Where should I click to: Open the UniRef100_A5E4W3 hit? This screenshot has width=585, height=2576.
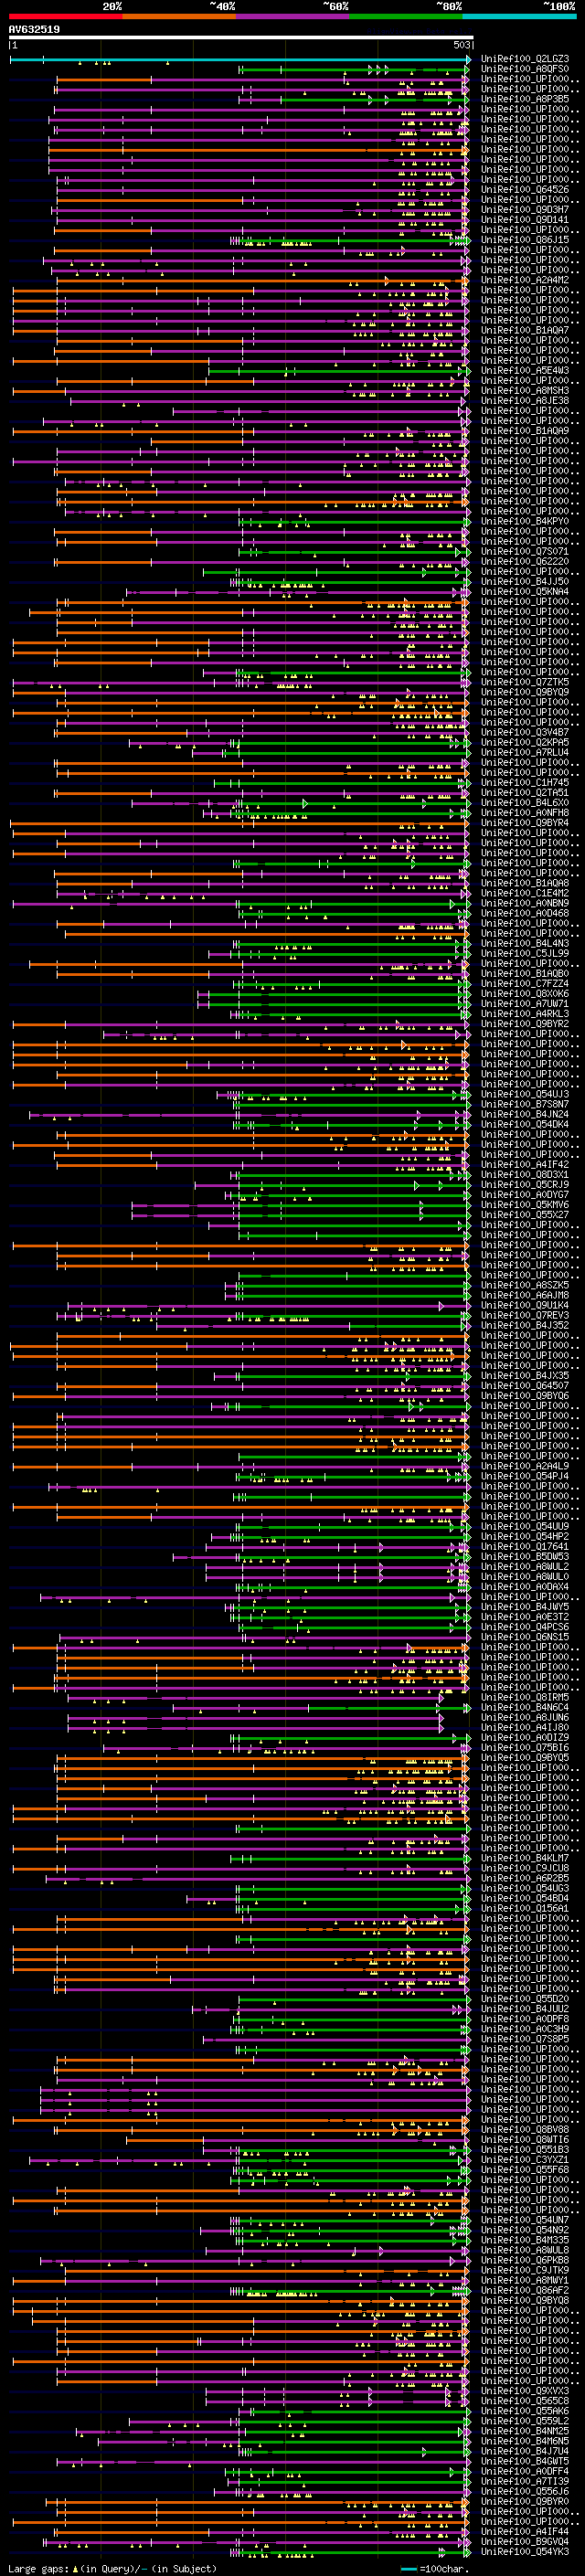[x=524, y=371]
